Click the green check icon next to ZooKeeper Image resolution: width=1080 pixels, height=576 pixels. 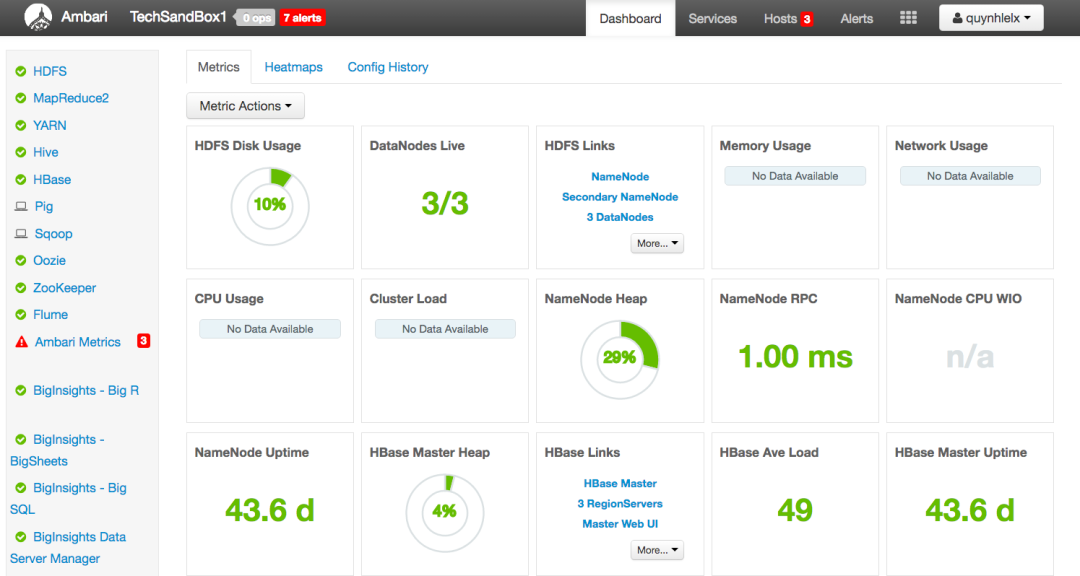[21, 288]
